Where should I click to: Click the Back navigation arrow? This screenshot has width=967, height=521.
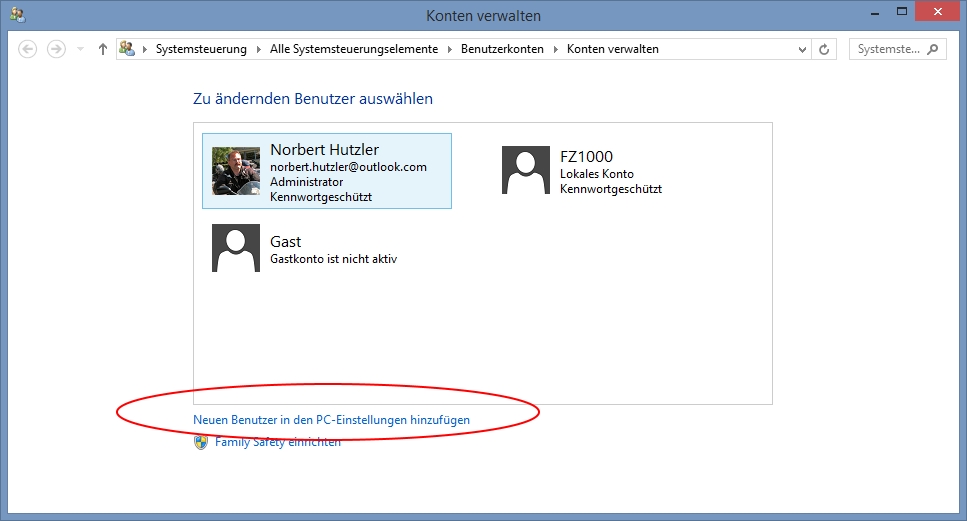28,49
